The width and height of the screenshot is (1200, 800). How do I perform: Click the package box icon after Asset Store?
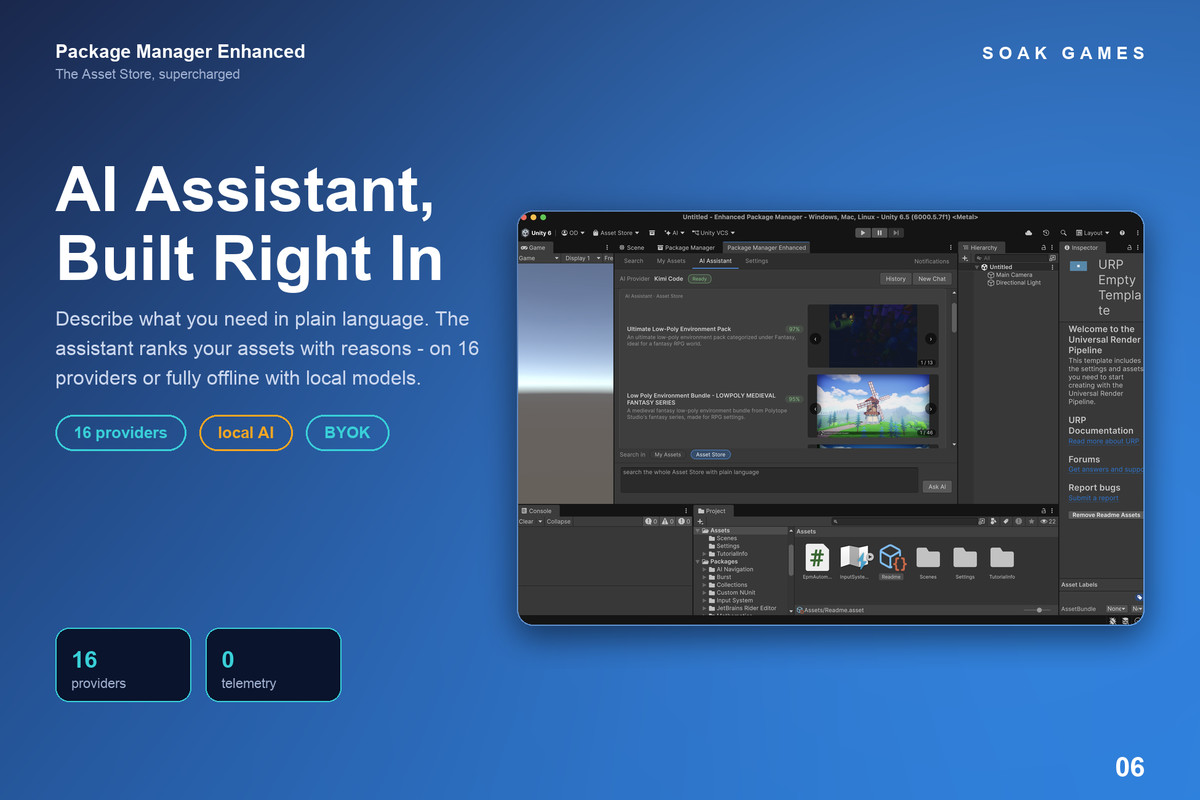pos(652,233)
